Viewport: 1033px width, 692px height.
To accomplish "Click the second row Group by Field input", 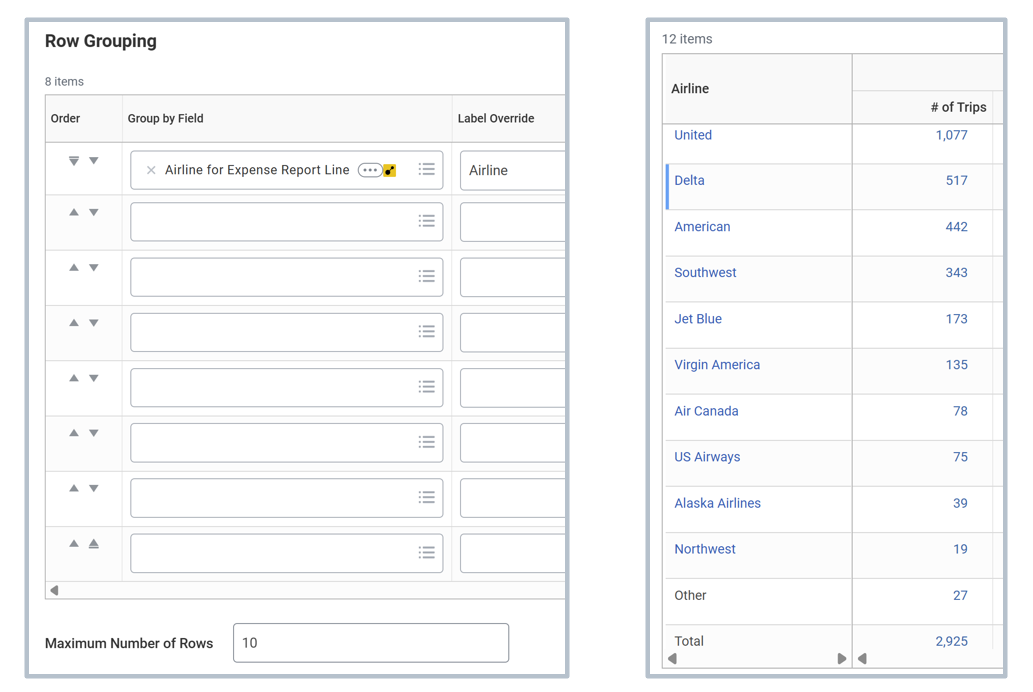I will pyautogui.click(x=287, y=221).
